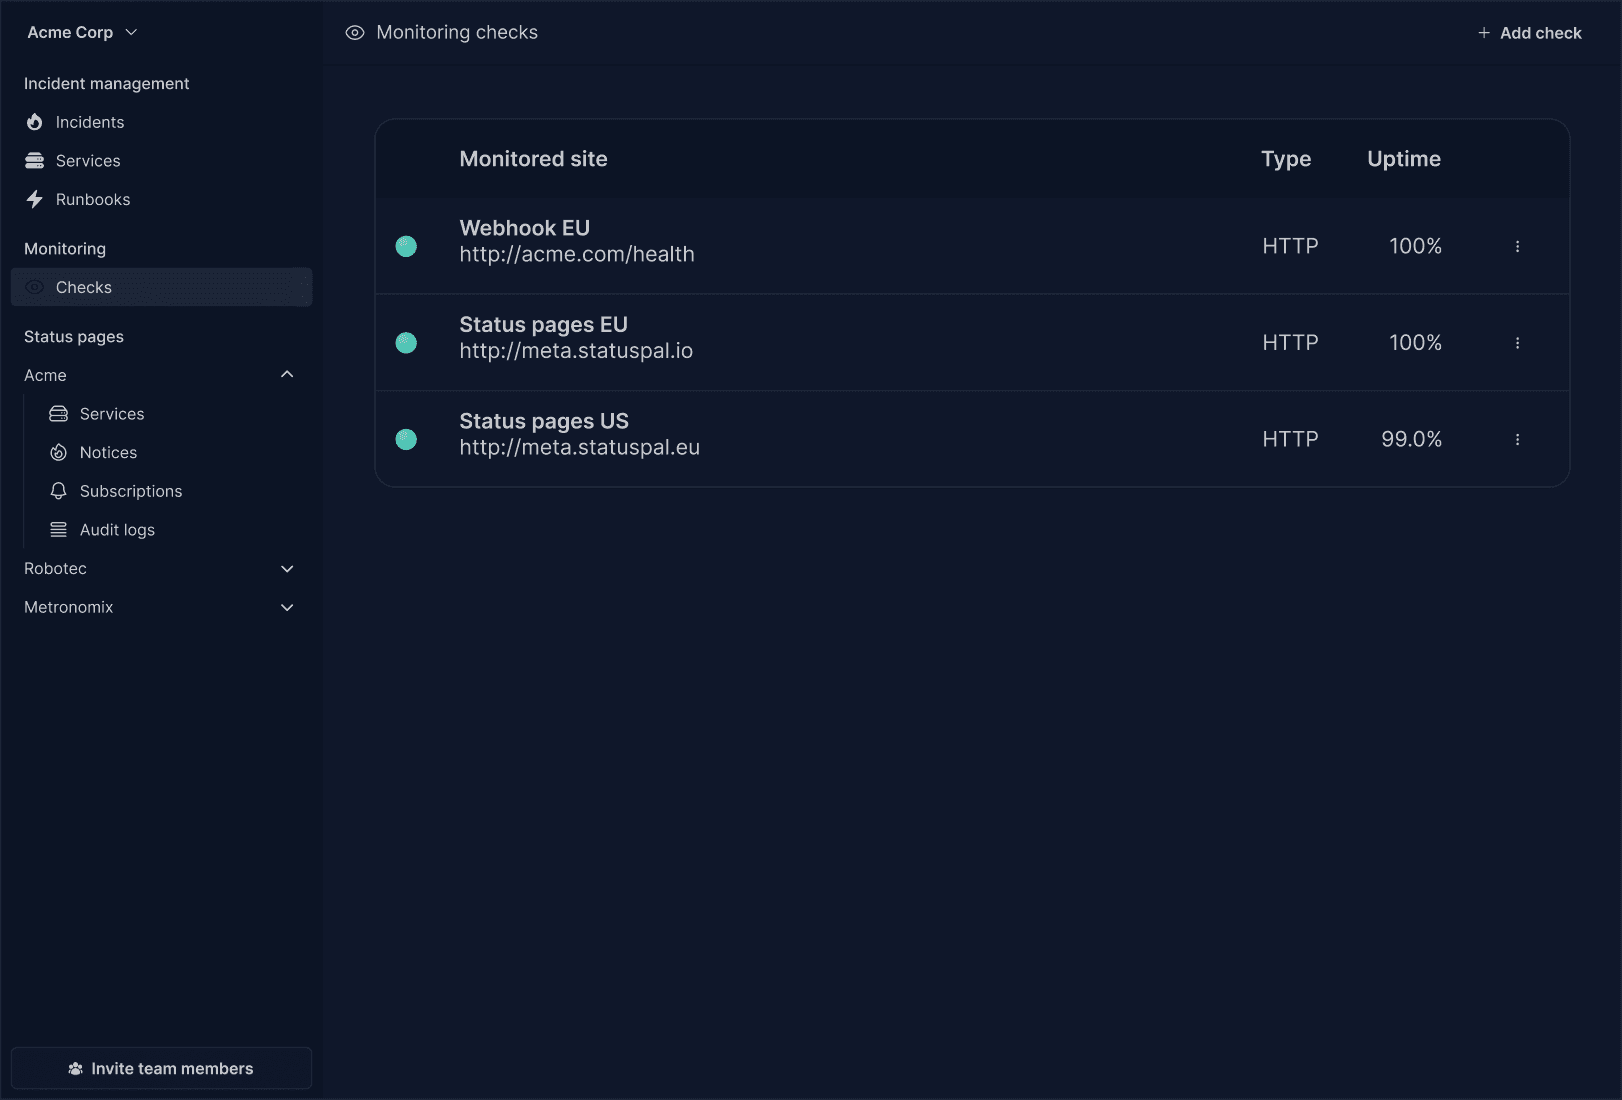Viewport: 1622px width, 1100px height.
Task: Open Services under Acme status page
Action: pos(112,414)
